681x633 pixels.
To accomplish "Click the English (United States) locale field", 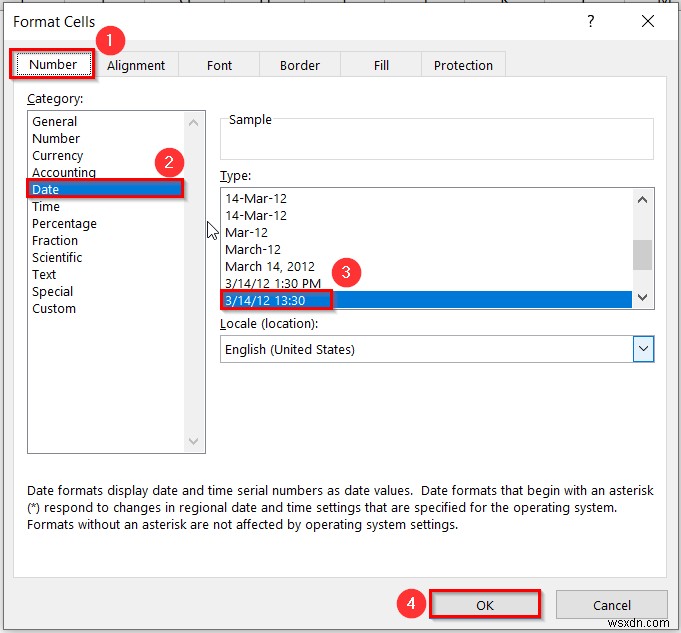I will pos(437,349).
